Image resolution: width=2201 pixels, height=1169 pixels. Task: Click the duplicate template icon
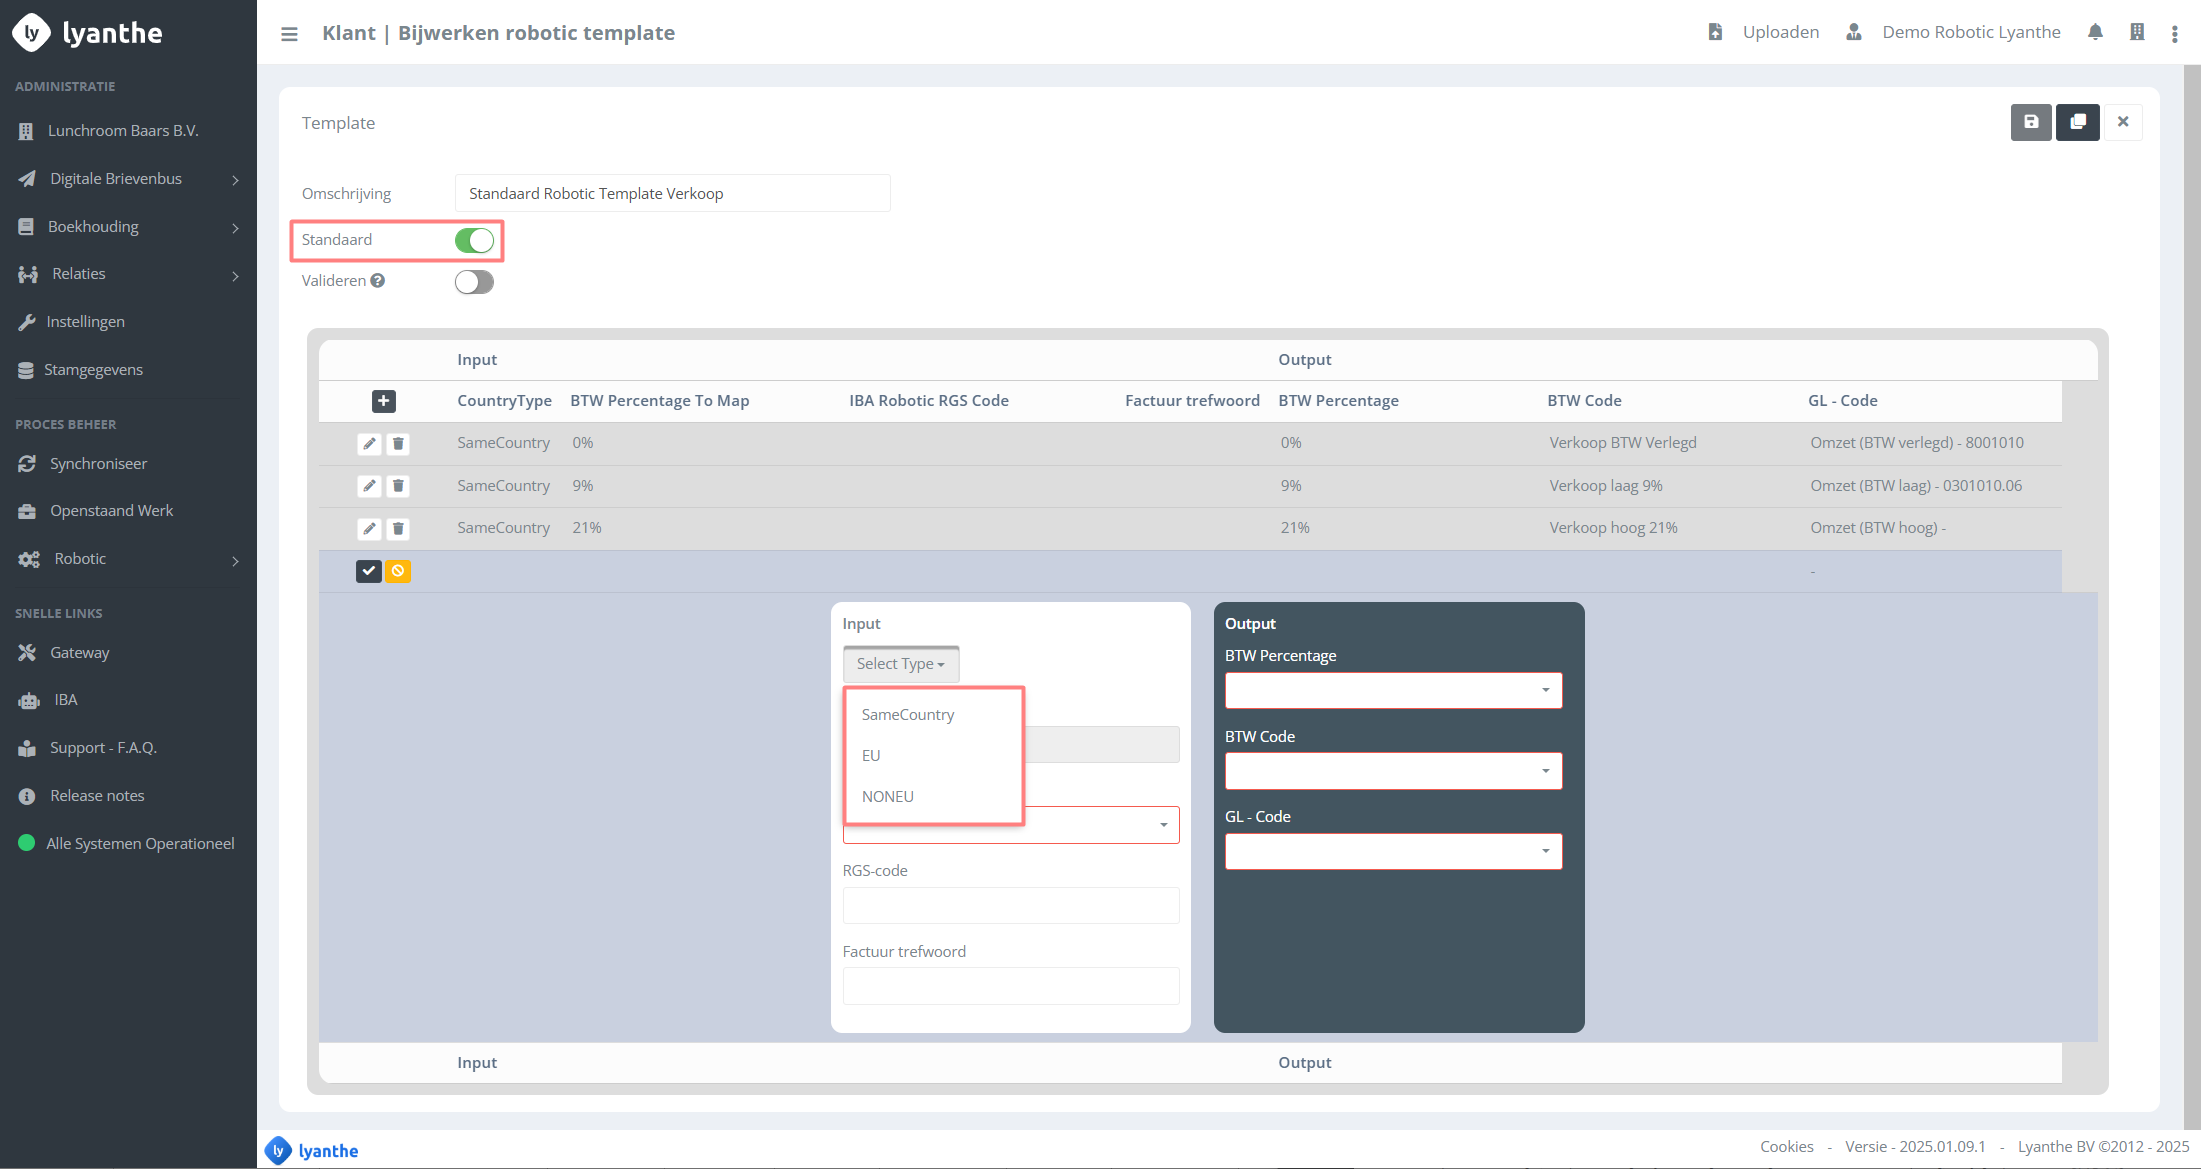(x=2077, y=122)
